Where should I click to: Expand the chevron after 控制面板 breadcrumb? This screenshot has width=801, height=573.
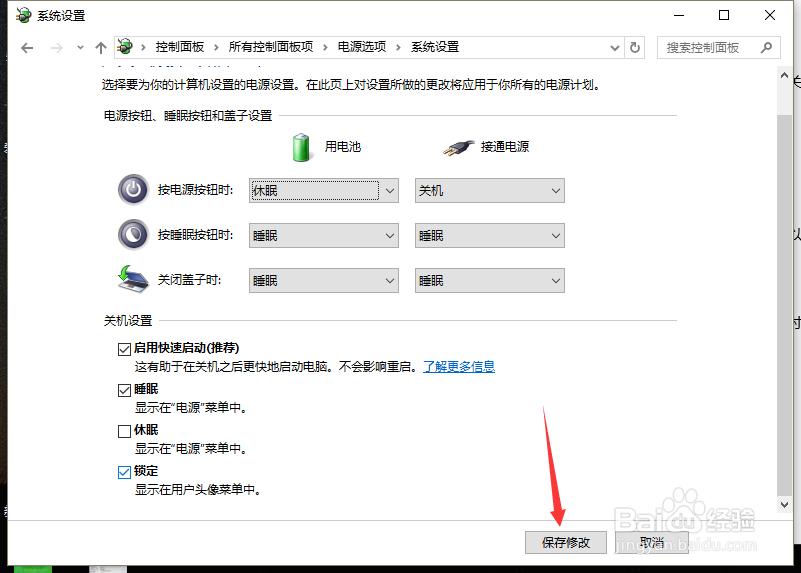click(216, 47)
